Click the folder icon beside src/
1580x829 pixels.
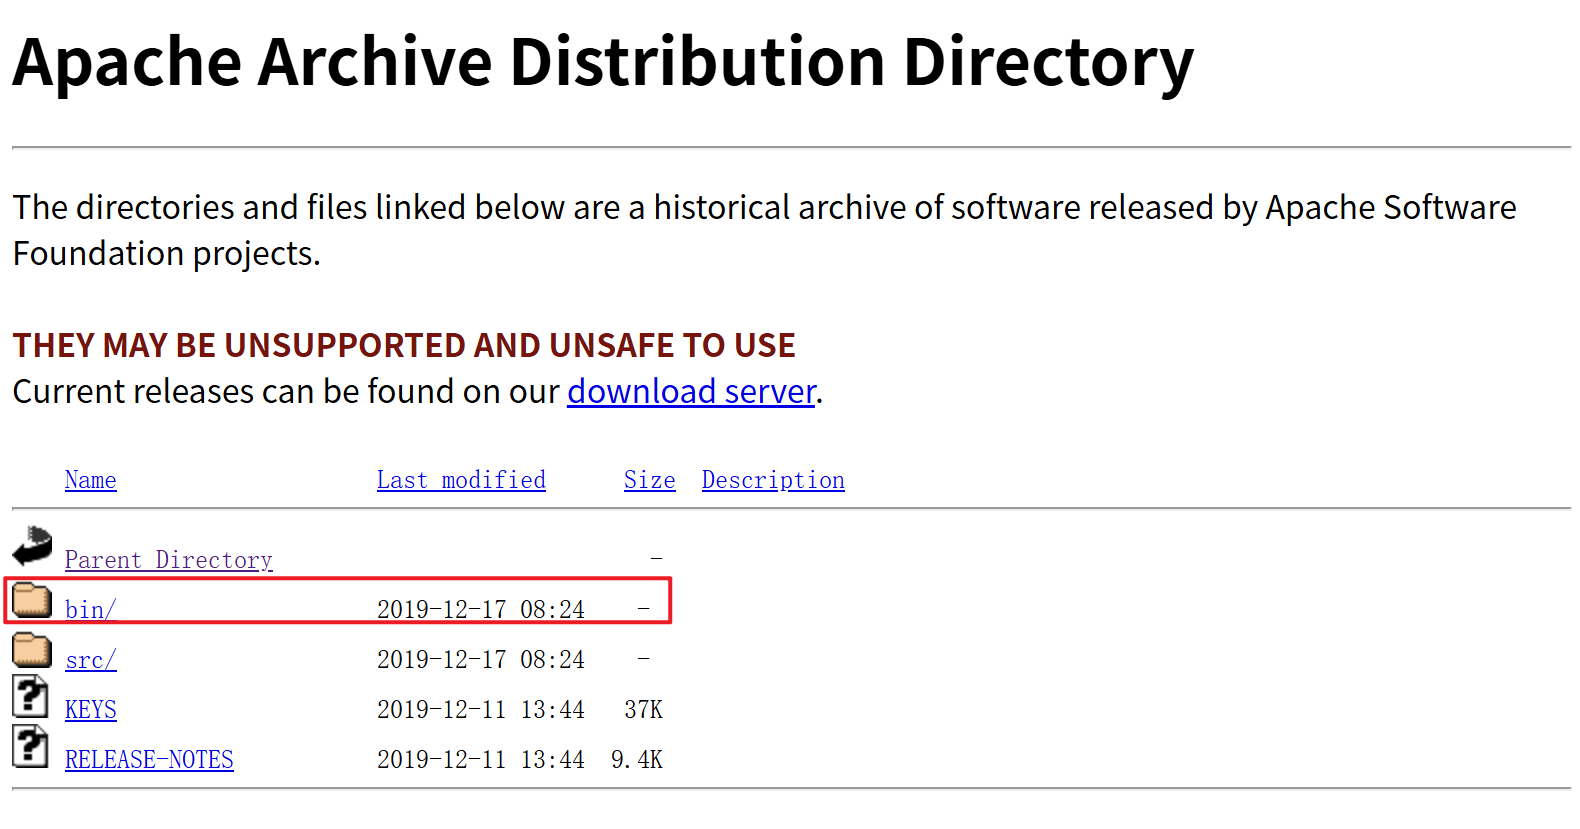point(32,650)
